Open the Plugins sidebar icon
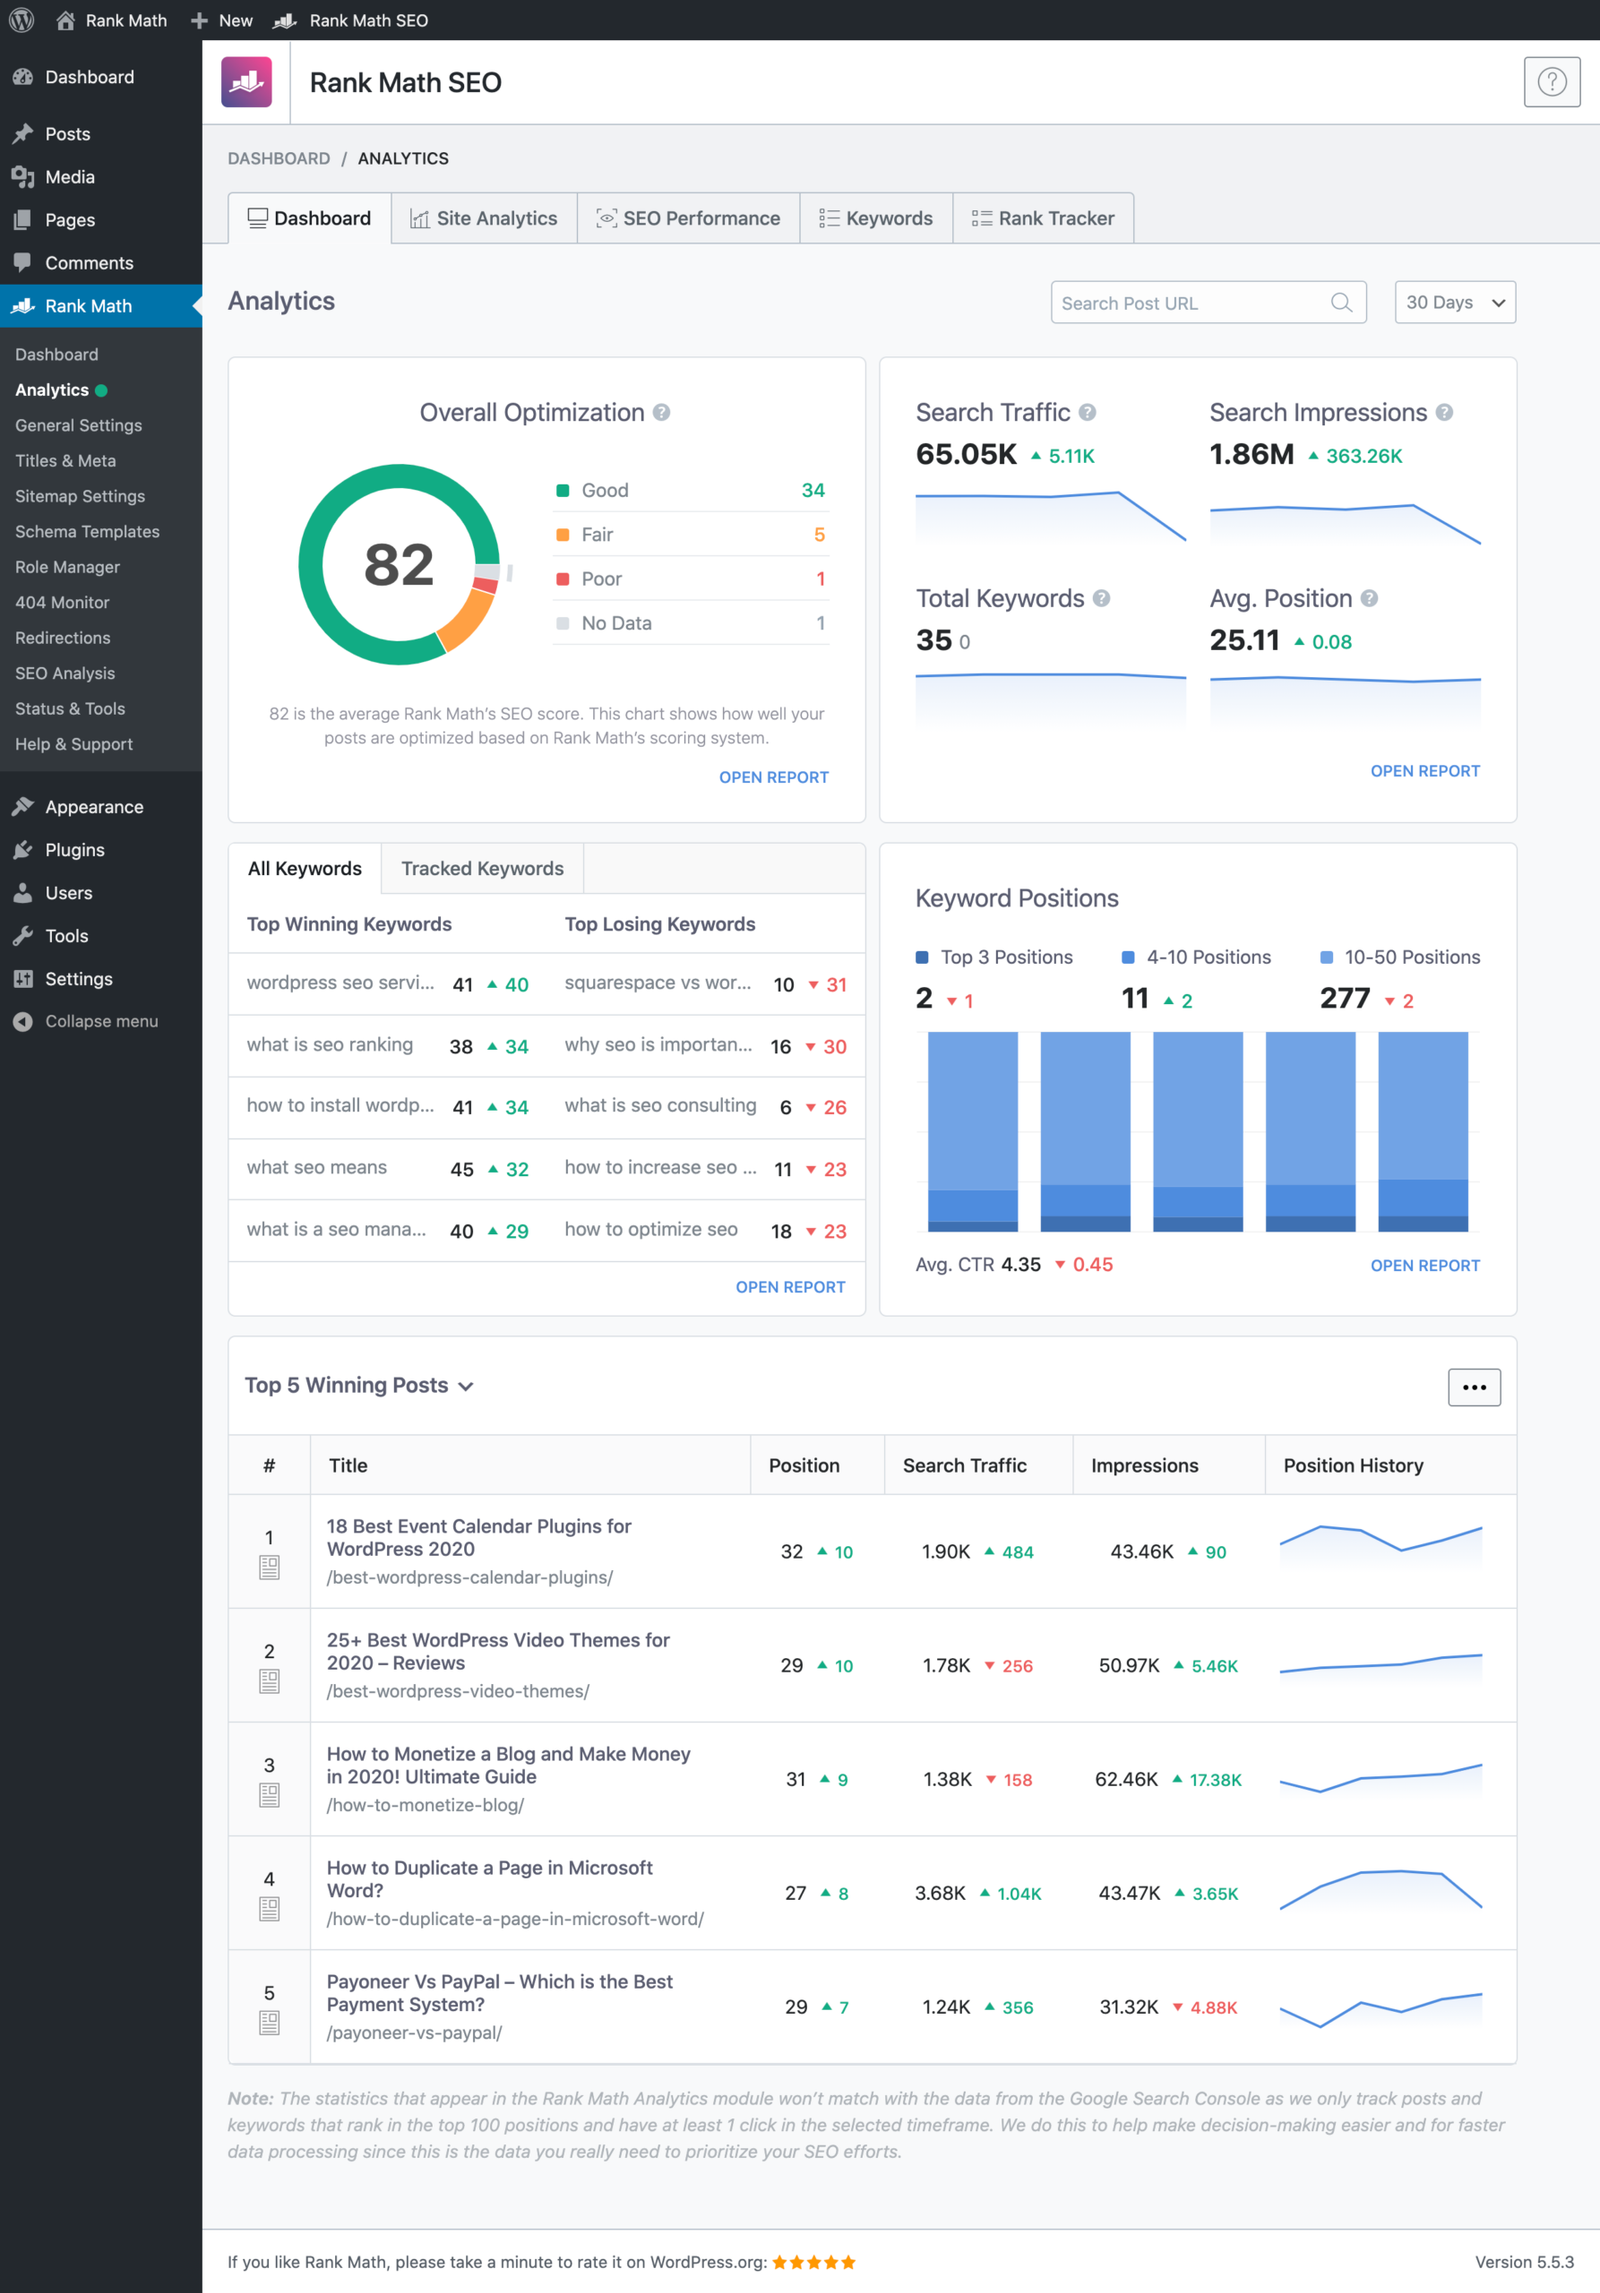 pos(23,849)
